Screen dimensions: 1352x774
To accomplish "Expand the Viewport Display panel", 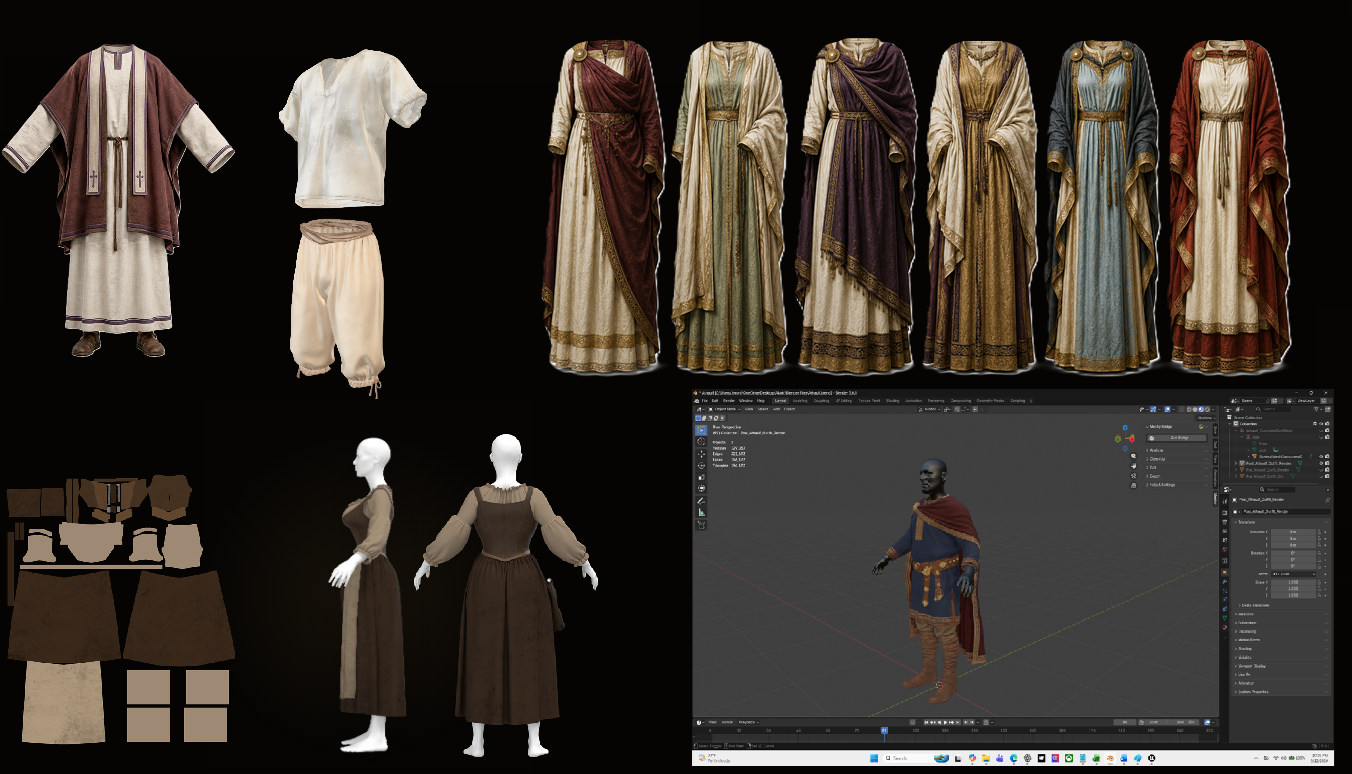I will (x=1281, y=666).
